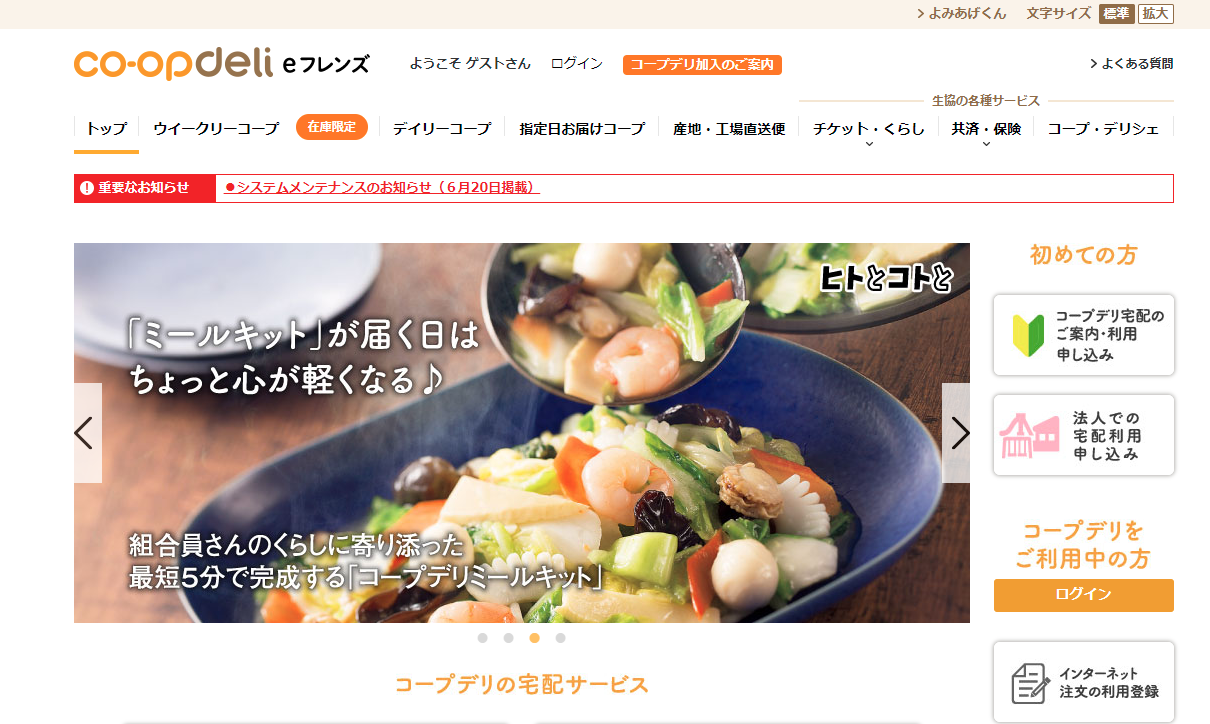The width and height of the screenshot is (1210, 724).
Task: Set text size to 拡大
Action: (1155, 13)
